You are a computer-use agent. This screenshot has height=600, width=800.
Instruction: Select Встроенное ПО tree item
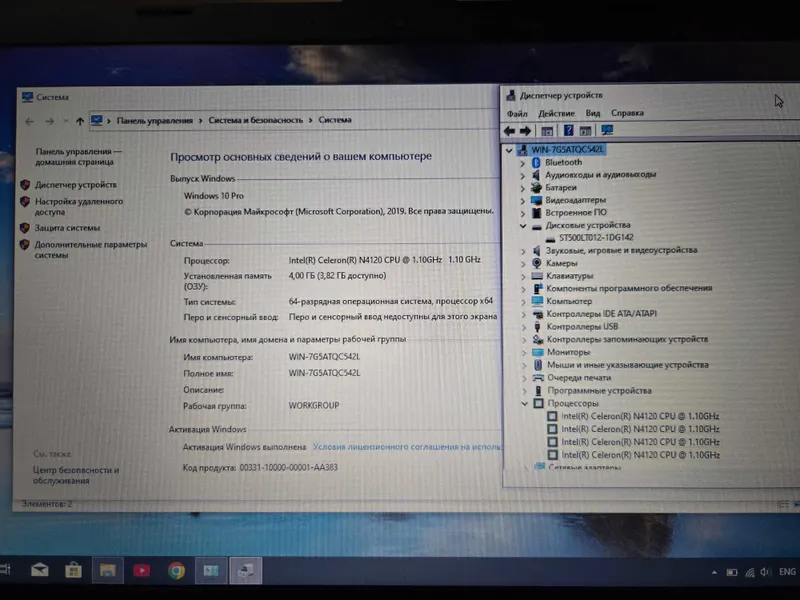click(576, 213)
